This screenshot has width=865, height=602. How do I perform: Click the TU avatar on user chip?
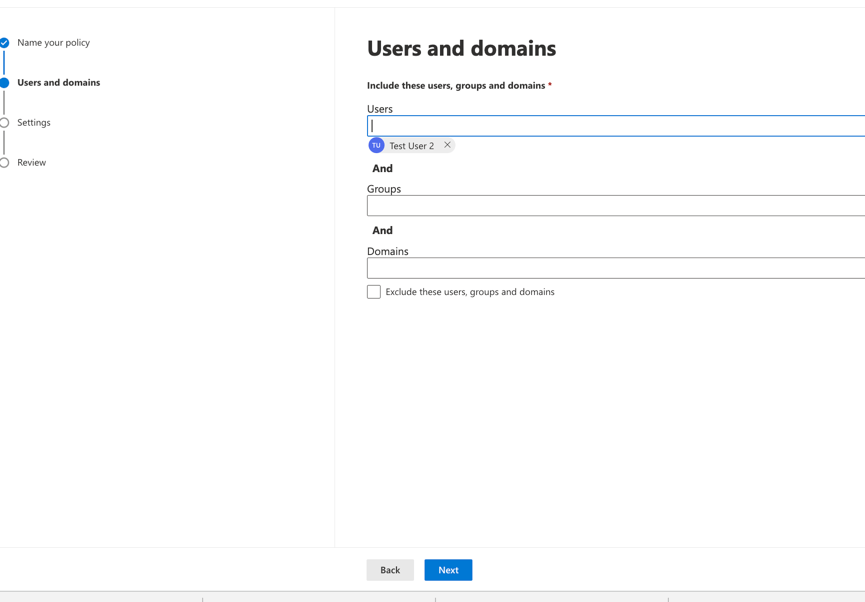coord(377,146)
